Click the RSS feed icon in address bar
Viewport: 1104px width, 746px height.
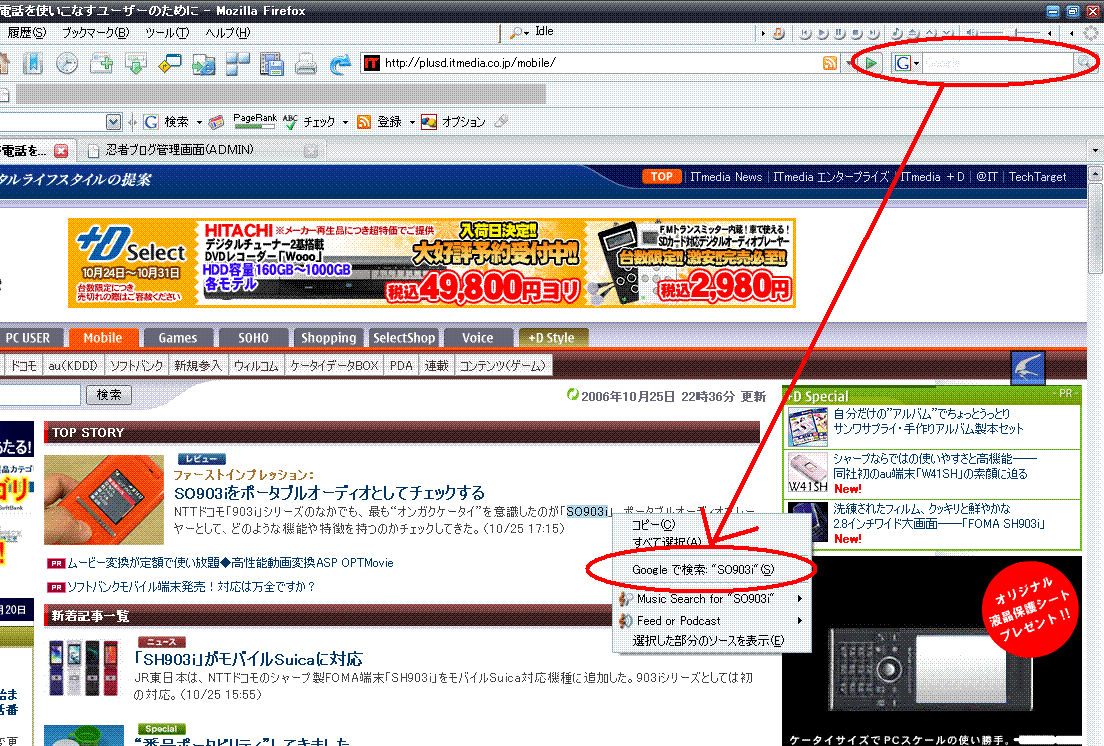830,63
